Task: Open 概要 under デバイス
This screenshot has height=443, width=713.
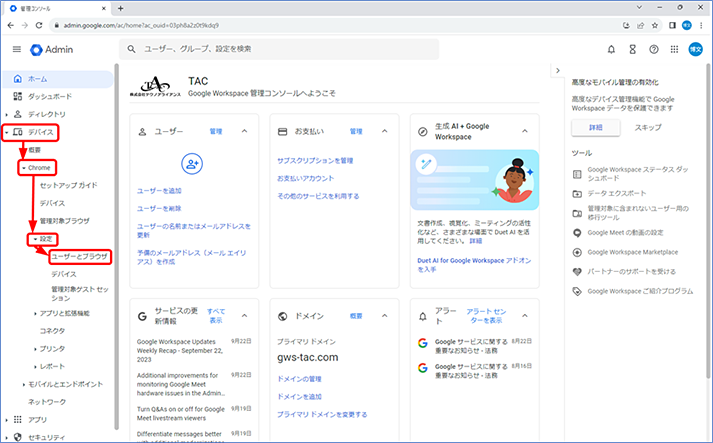Action: click(35, 150)
